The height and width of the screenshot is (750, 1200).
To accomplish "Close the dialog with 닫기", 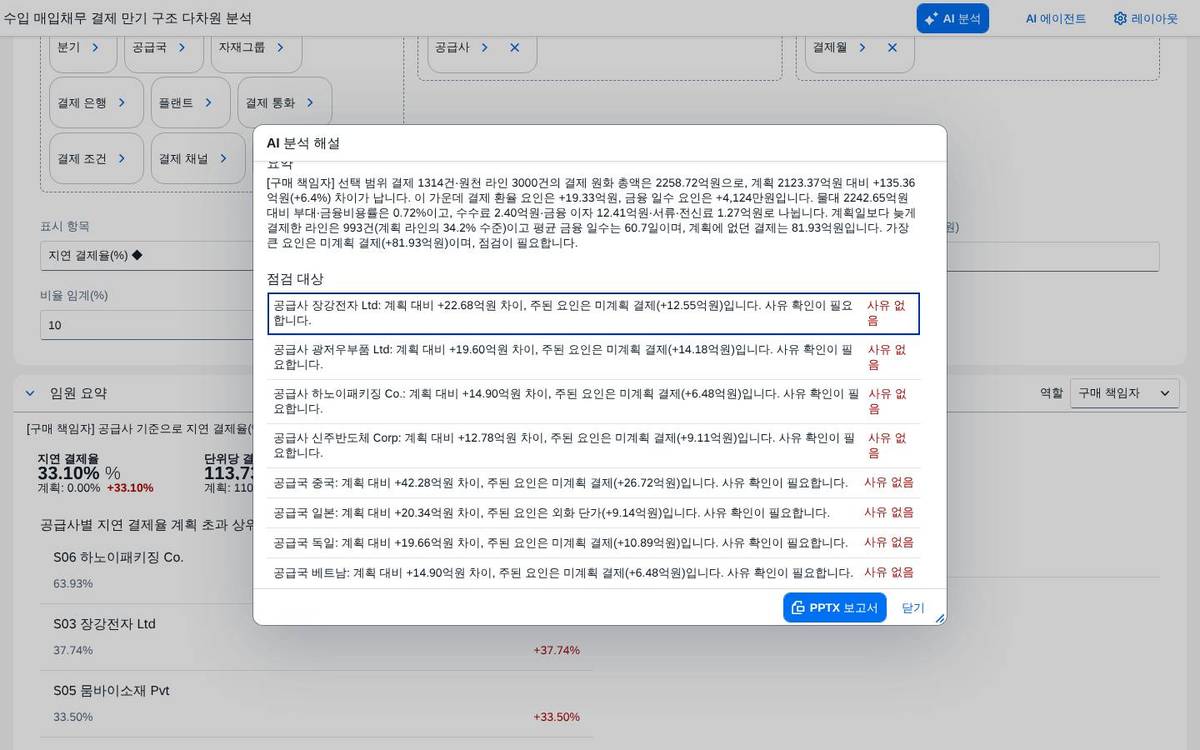I will pyautogui.click(x=913, y=607).
